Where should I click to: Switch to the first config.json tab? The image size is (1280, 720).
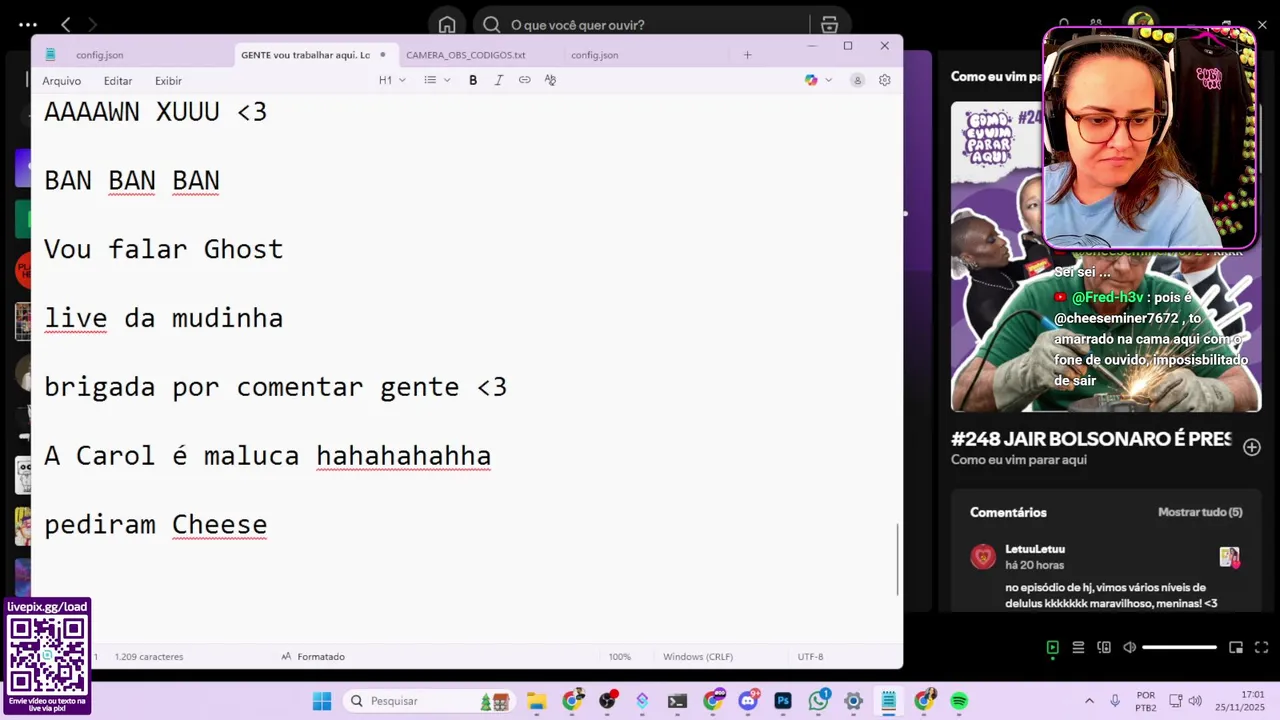coord(100,55)
